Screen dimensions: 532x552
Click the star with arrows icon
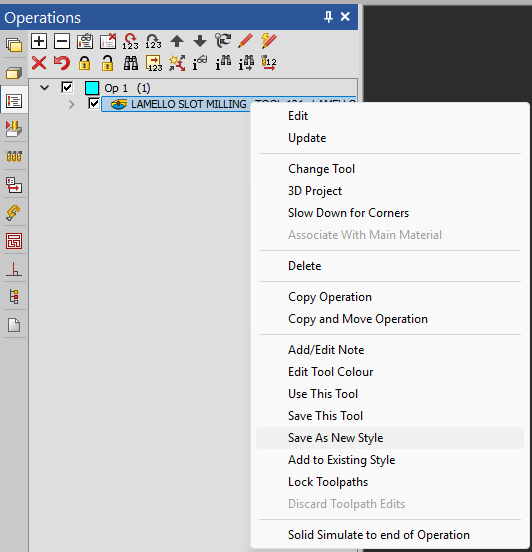177,63
